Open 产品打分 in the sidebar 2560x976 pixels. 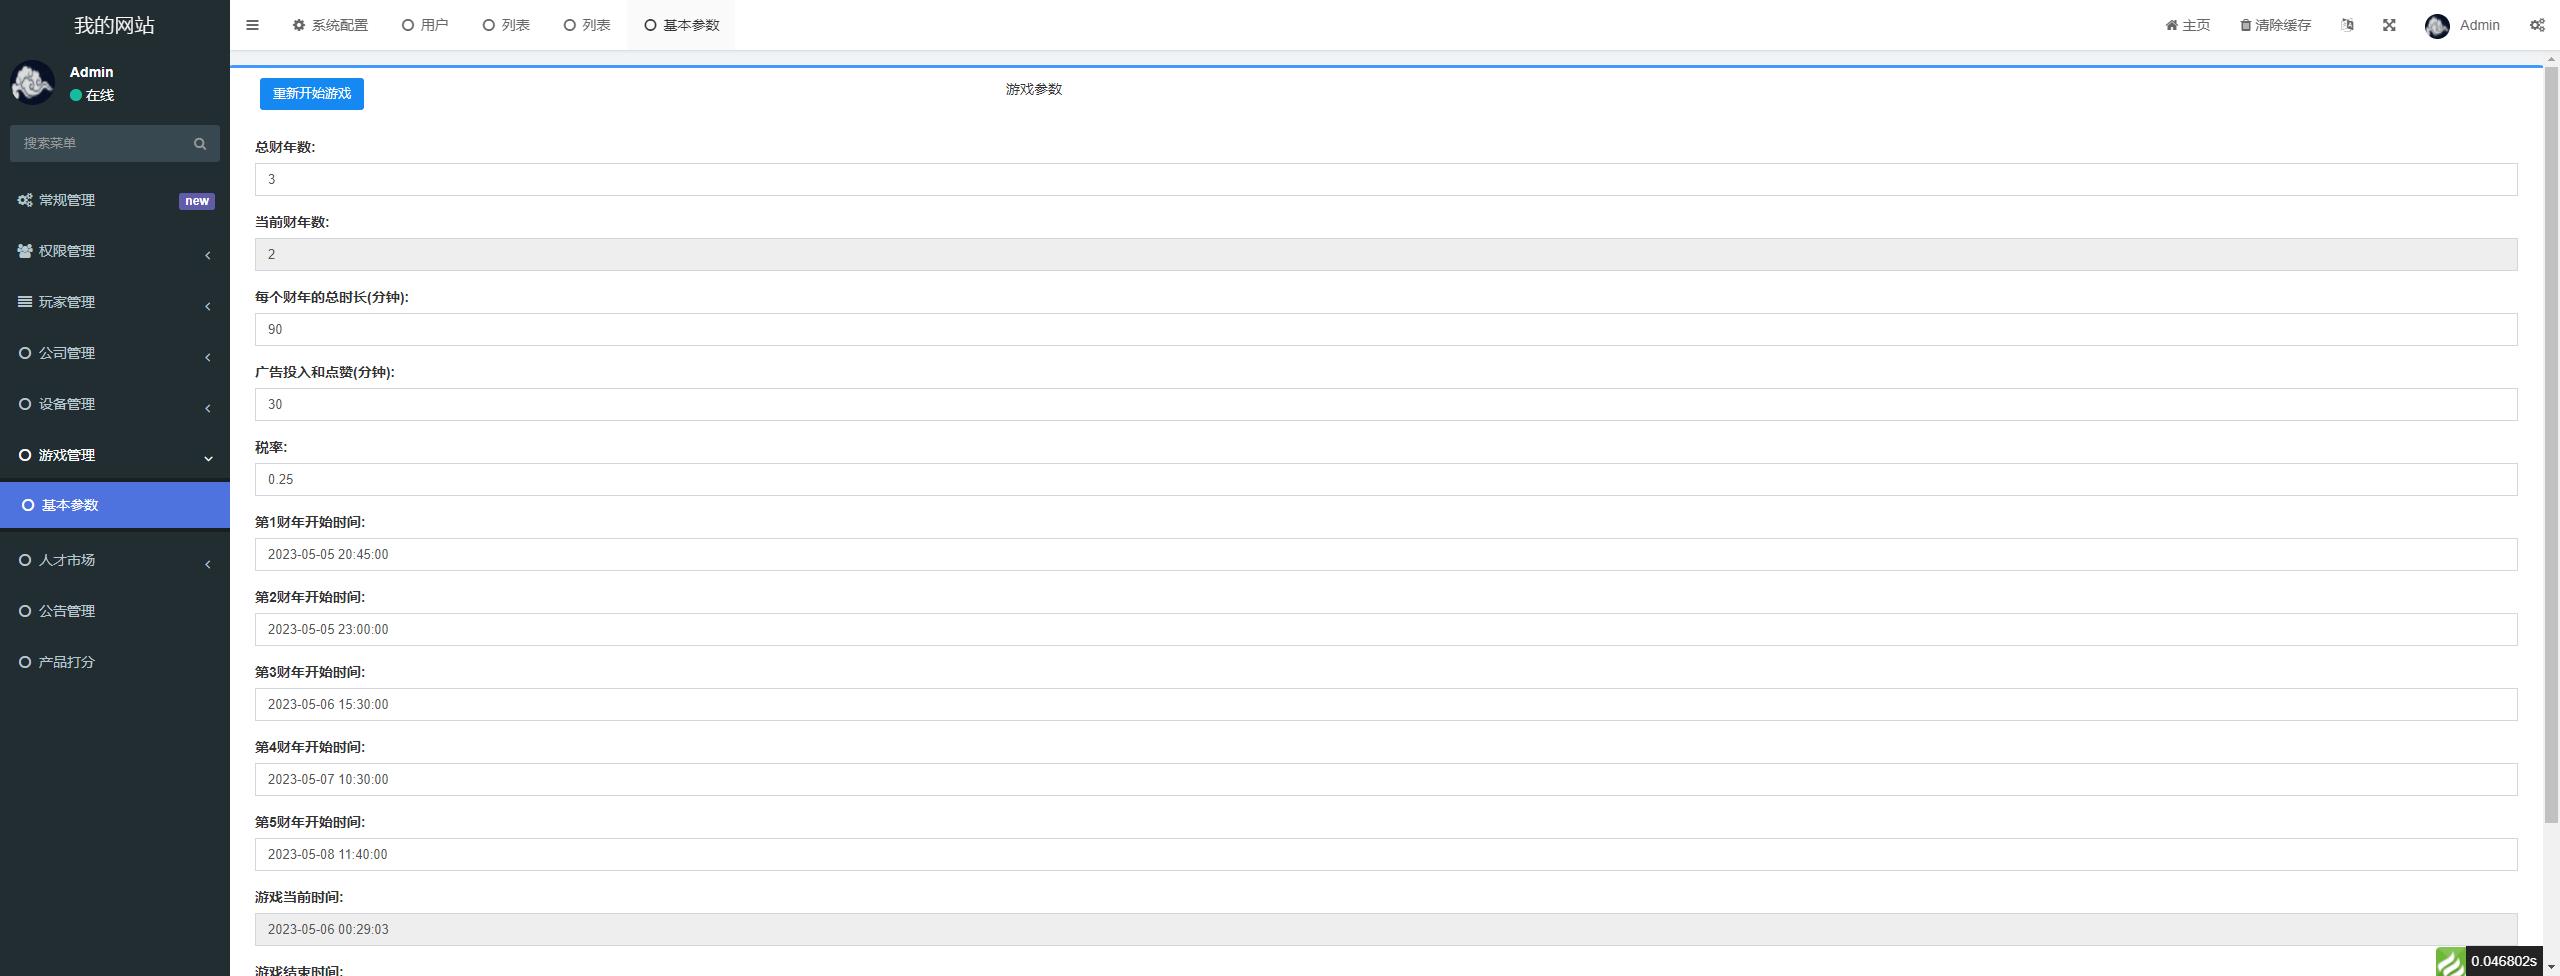pos(66,662)
